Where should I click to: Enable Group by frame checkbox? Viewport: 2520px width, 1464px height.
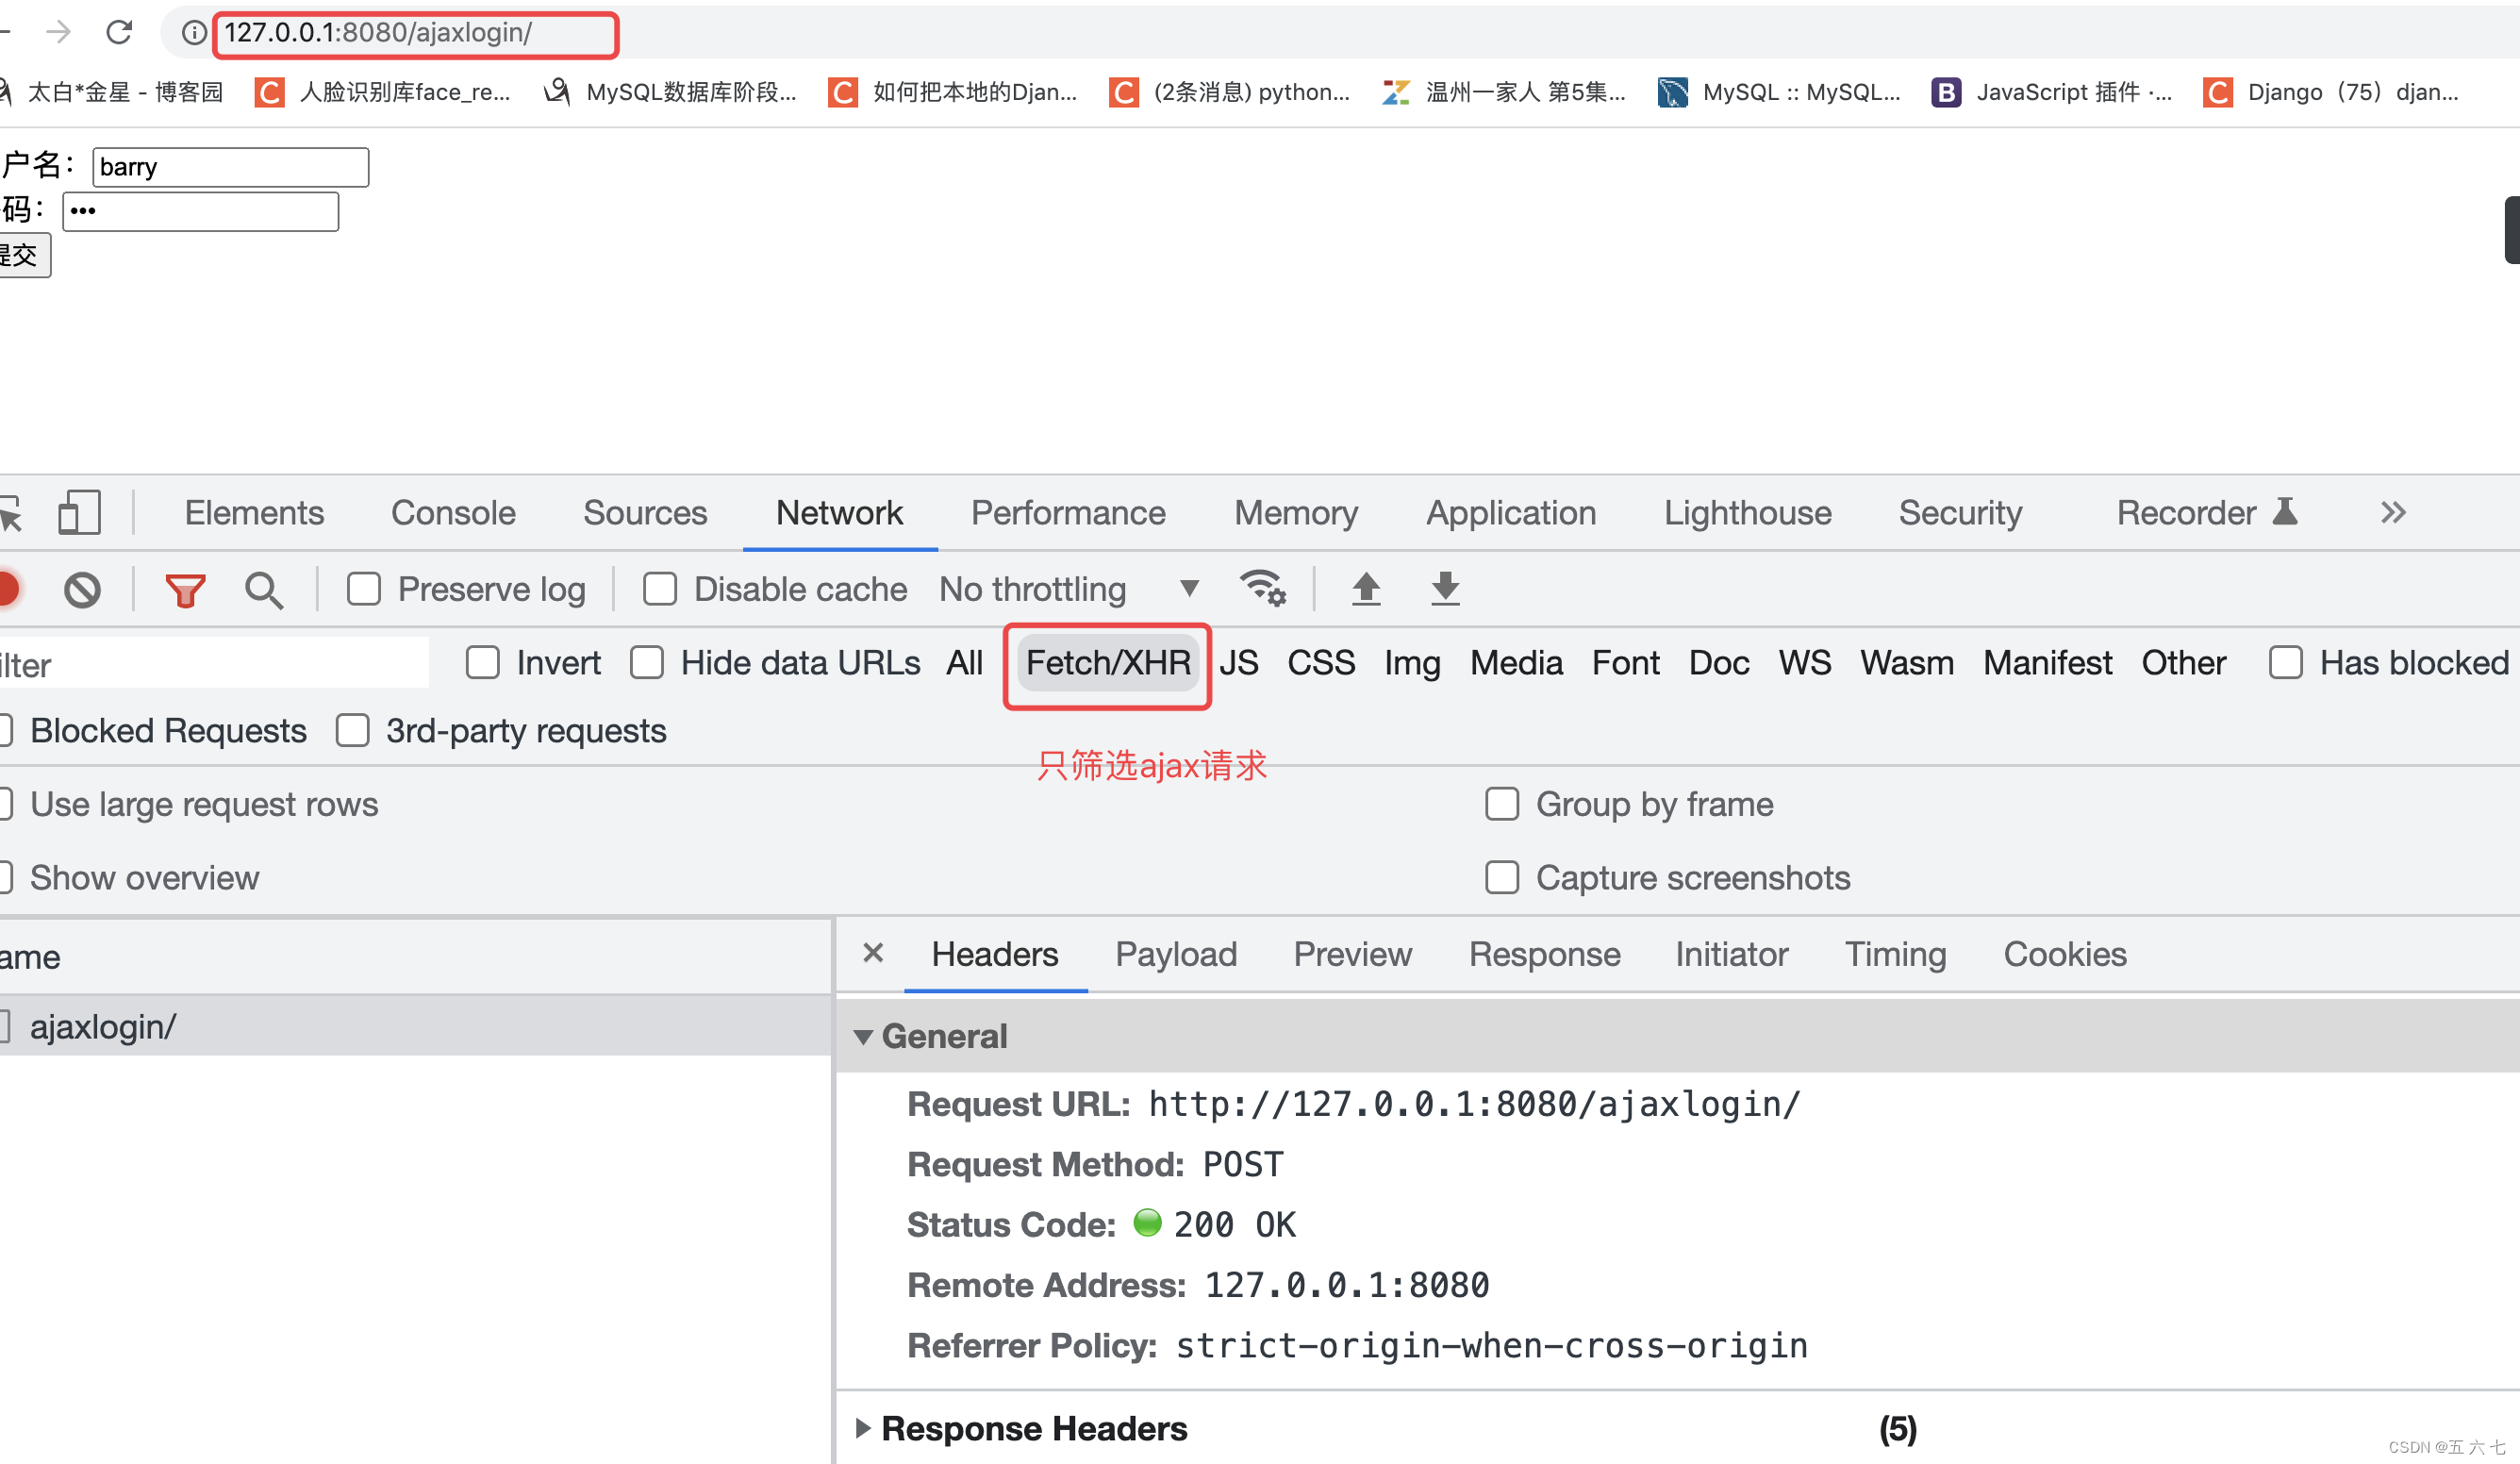(x=1502, y=804)
